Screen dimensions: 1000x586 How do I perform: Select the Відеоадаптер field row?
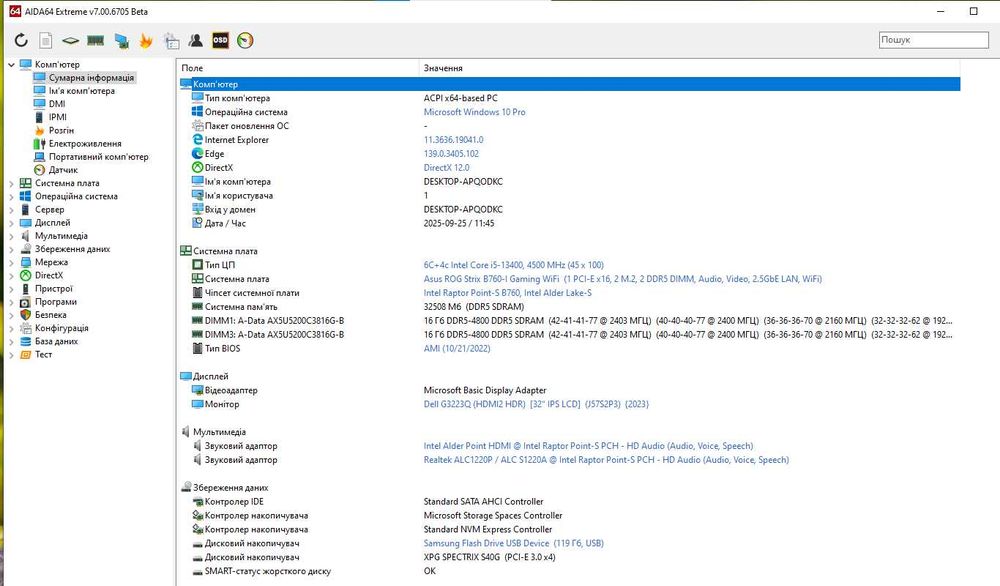click(x=569, y=390)
